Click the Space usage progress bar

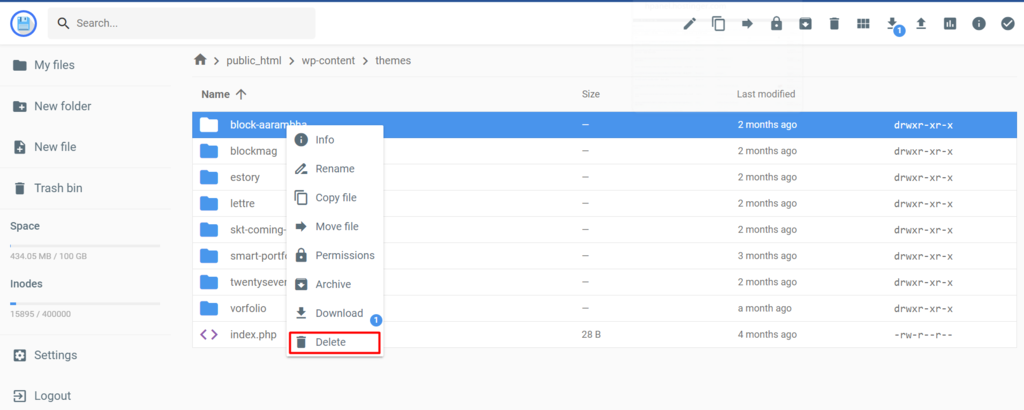85,245
